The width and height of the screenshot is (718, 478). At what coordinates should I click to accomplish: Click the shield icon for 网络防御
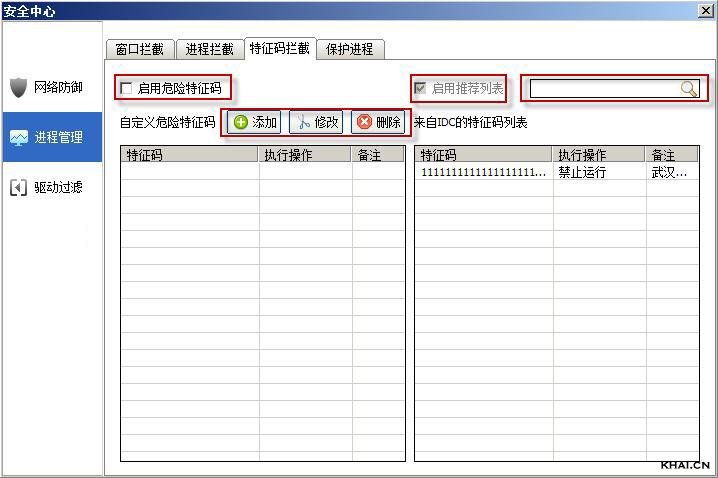(x=19, y=87)
